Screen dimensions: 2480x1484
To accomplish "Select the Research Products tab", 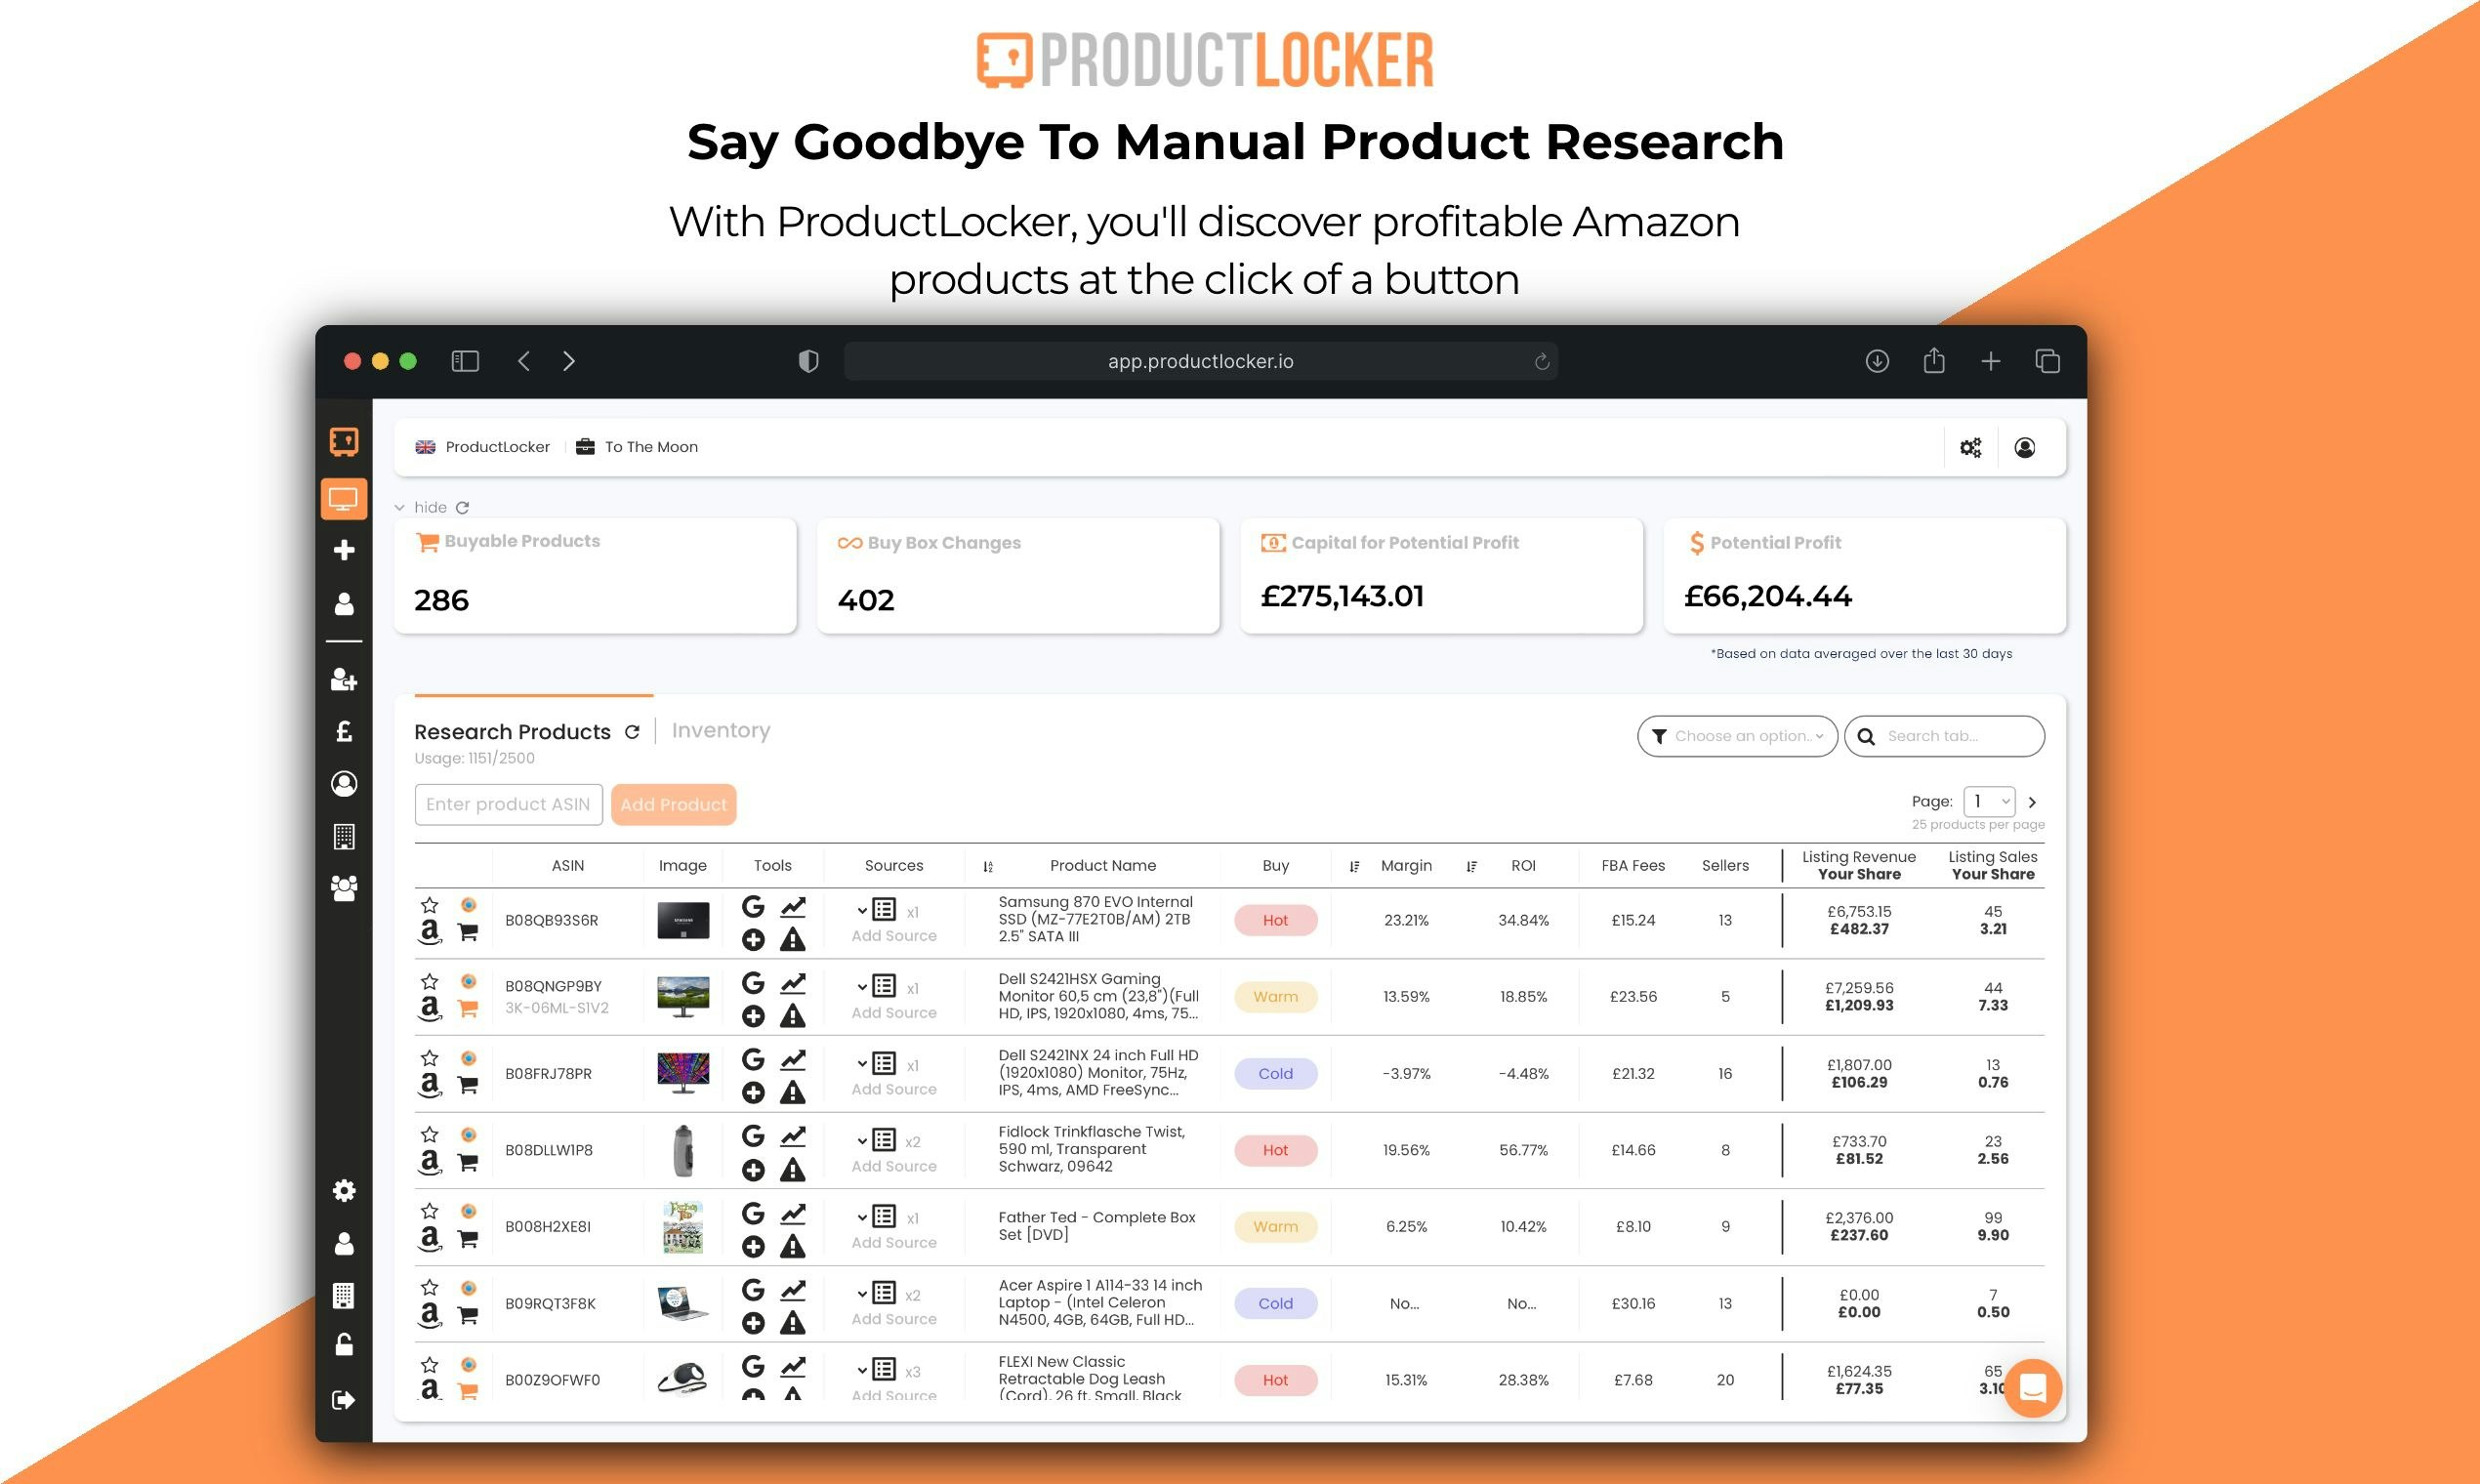I will (x=512, y=731).
